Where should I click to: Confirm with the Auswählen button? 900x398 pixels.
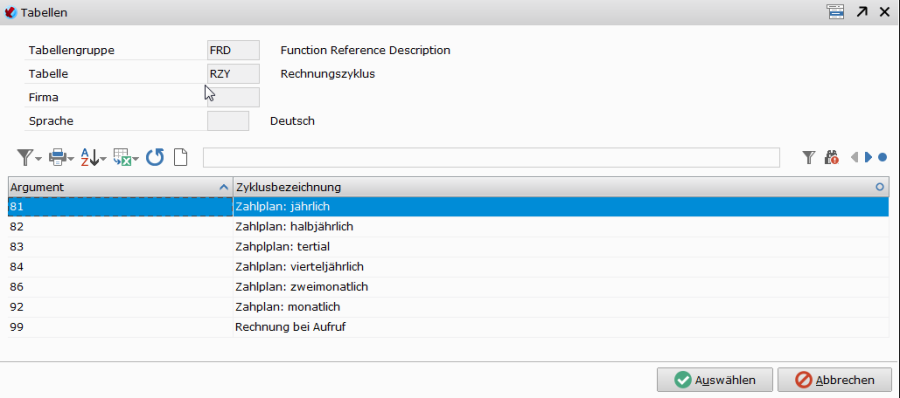click(x=715, y=380)
